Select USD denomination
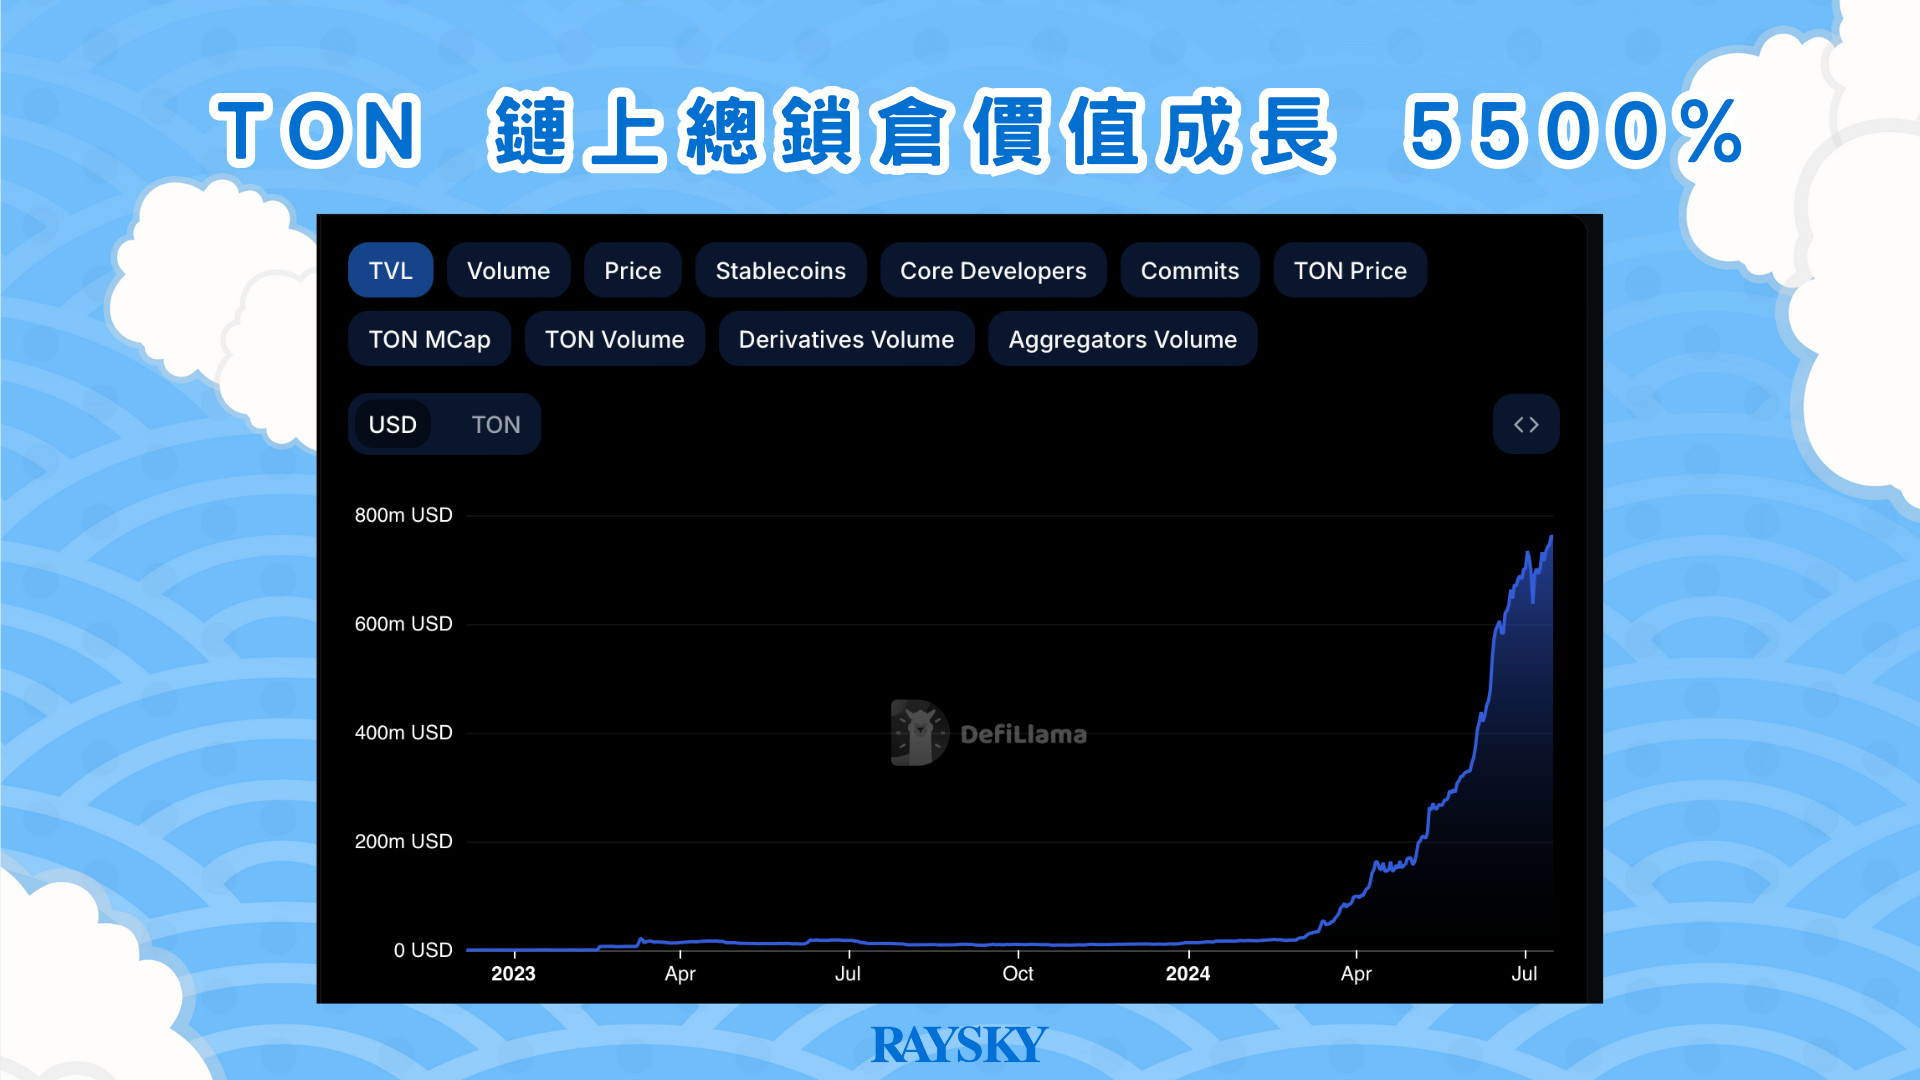This screenshot has height=1080, width=1920. 392,424
